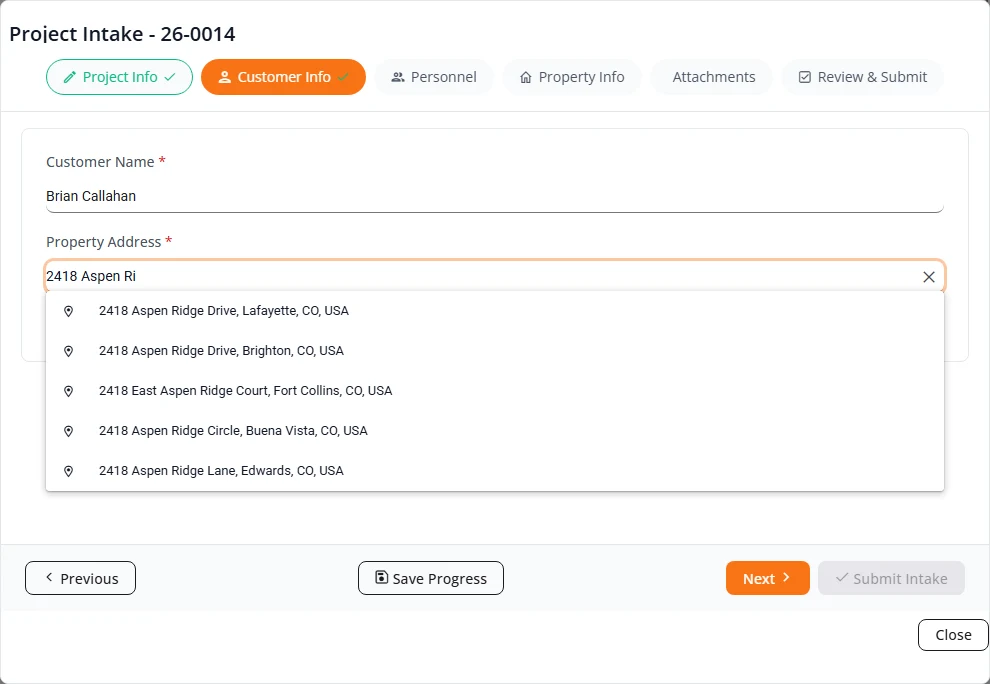
Task: Click pin icon beside Edwards address suggestion
Action: point(68,471)
